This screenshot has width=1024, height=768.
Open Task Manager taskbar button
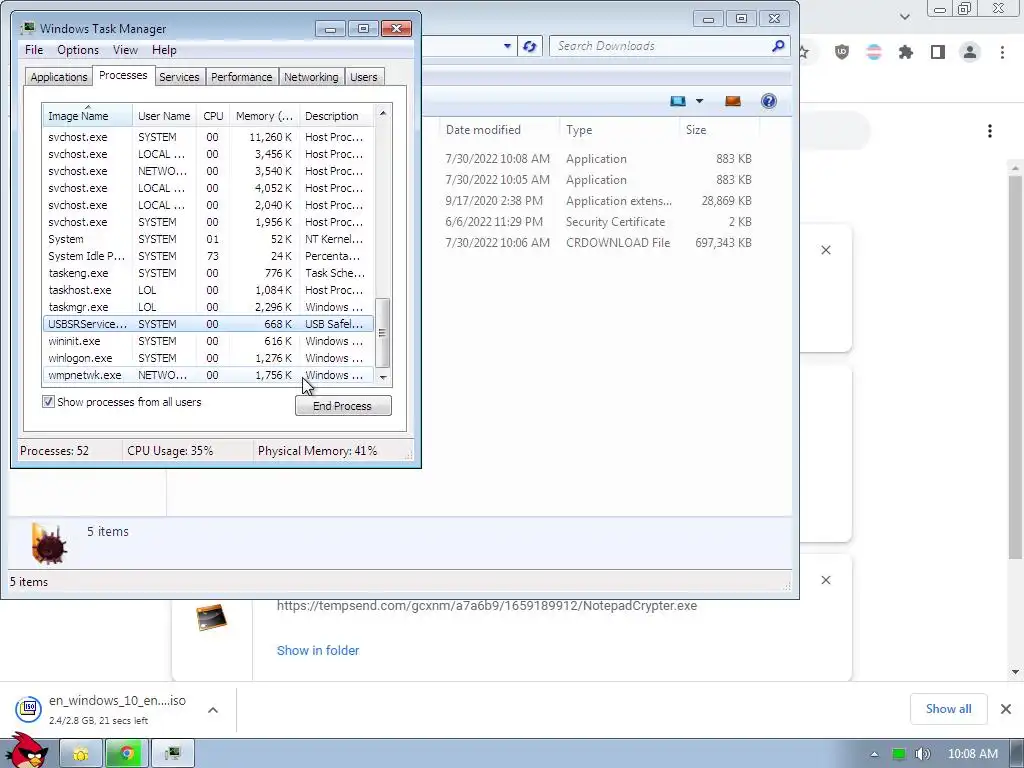[x=172, y=754]
